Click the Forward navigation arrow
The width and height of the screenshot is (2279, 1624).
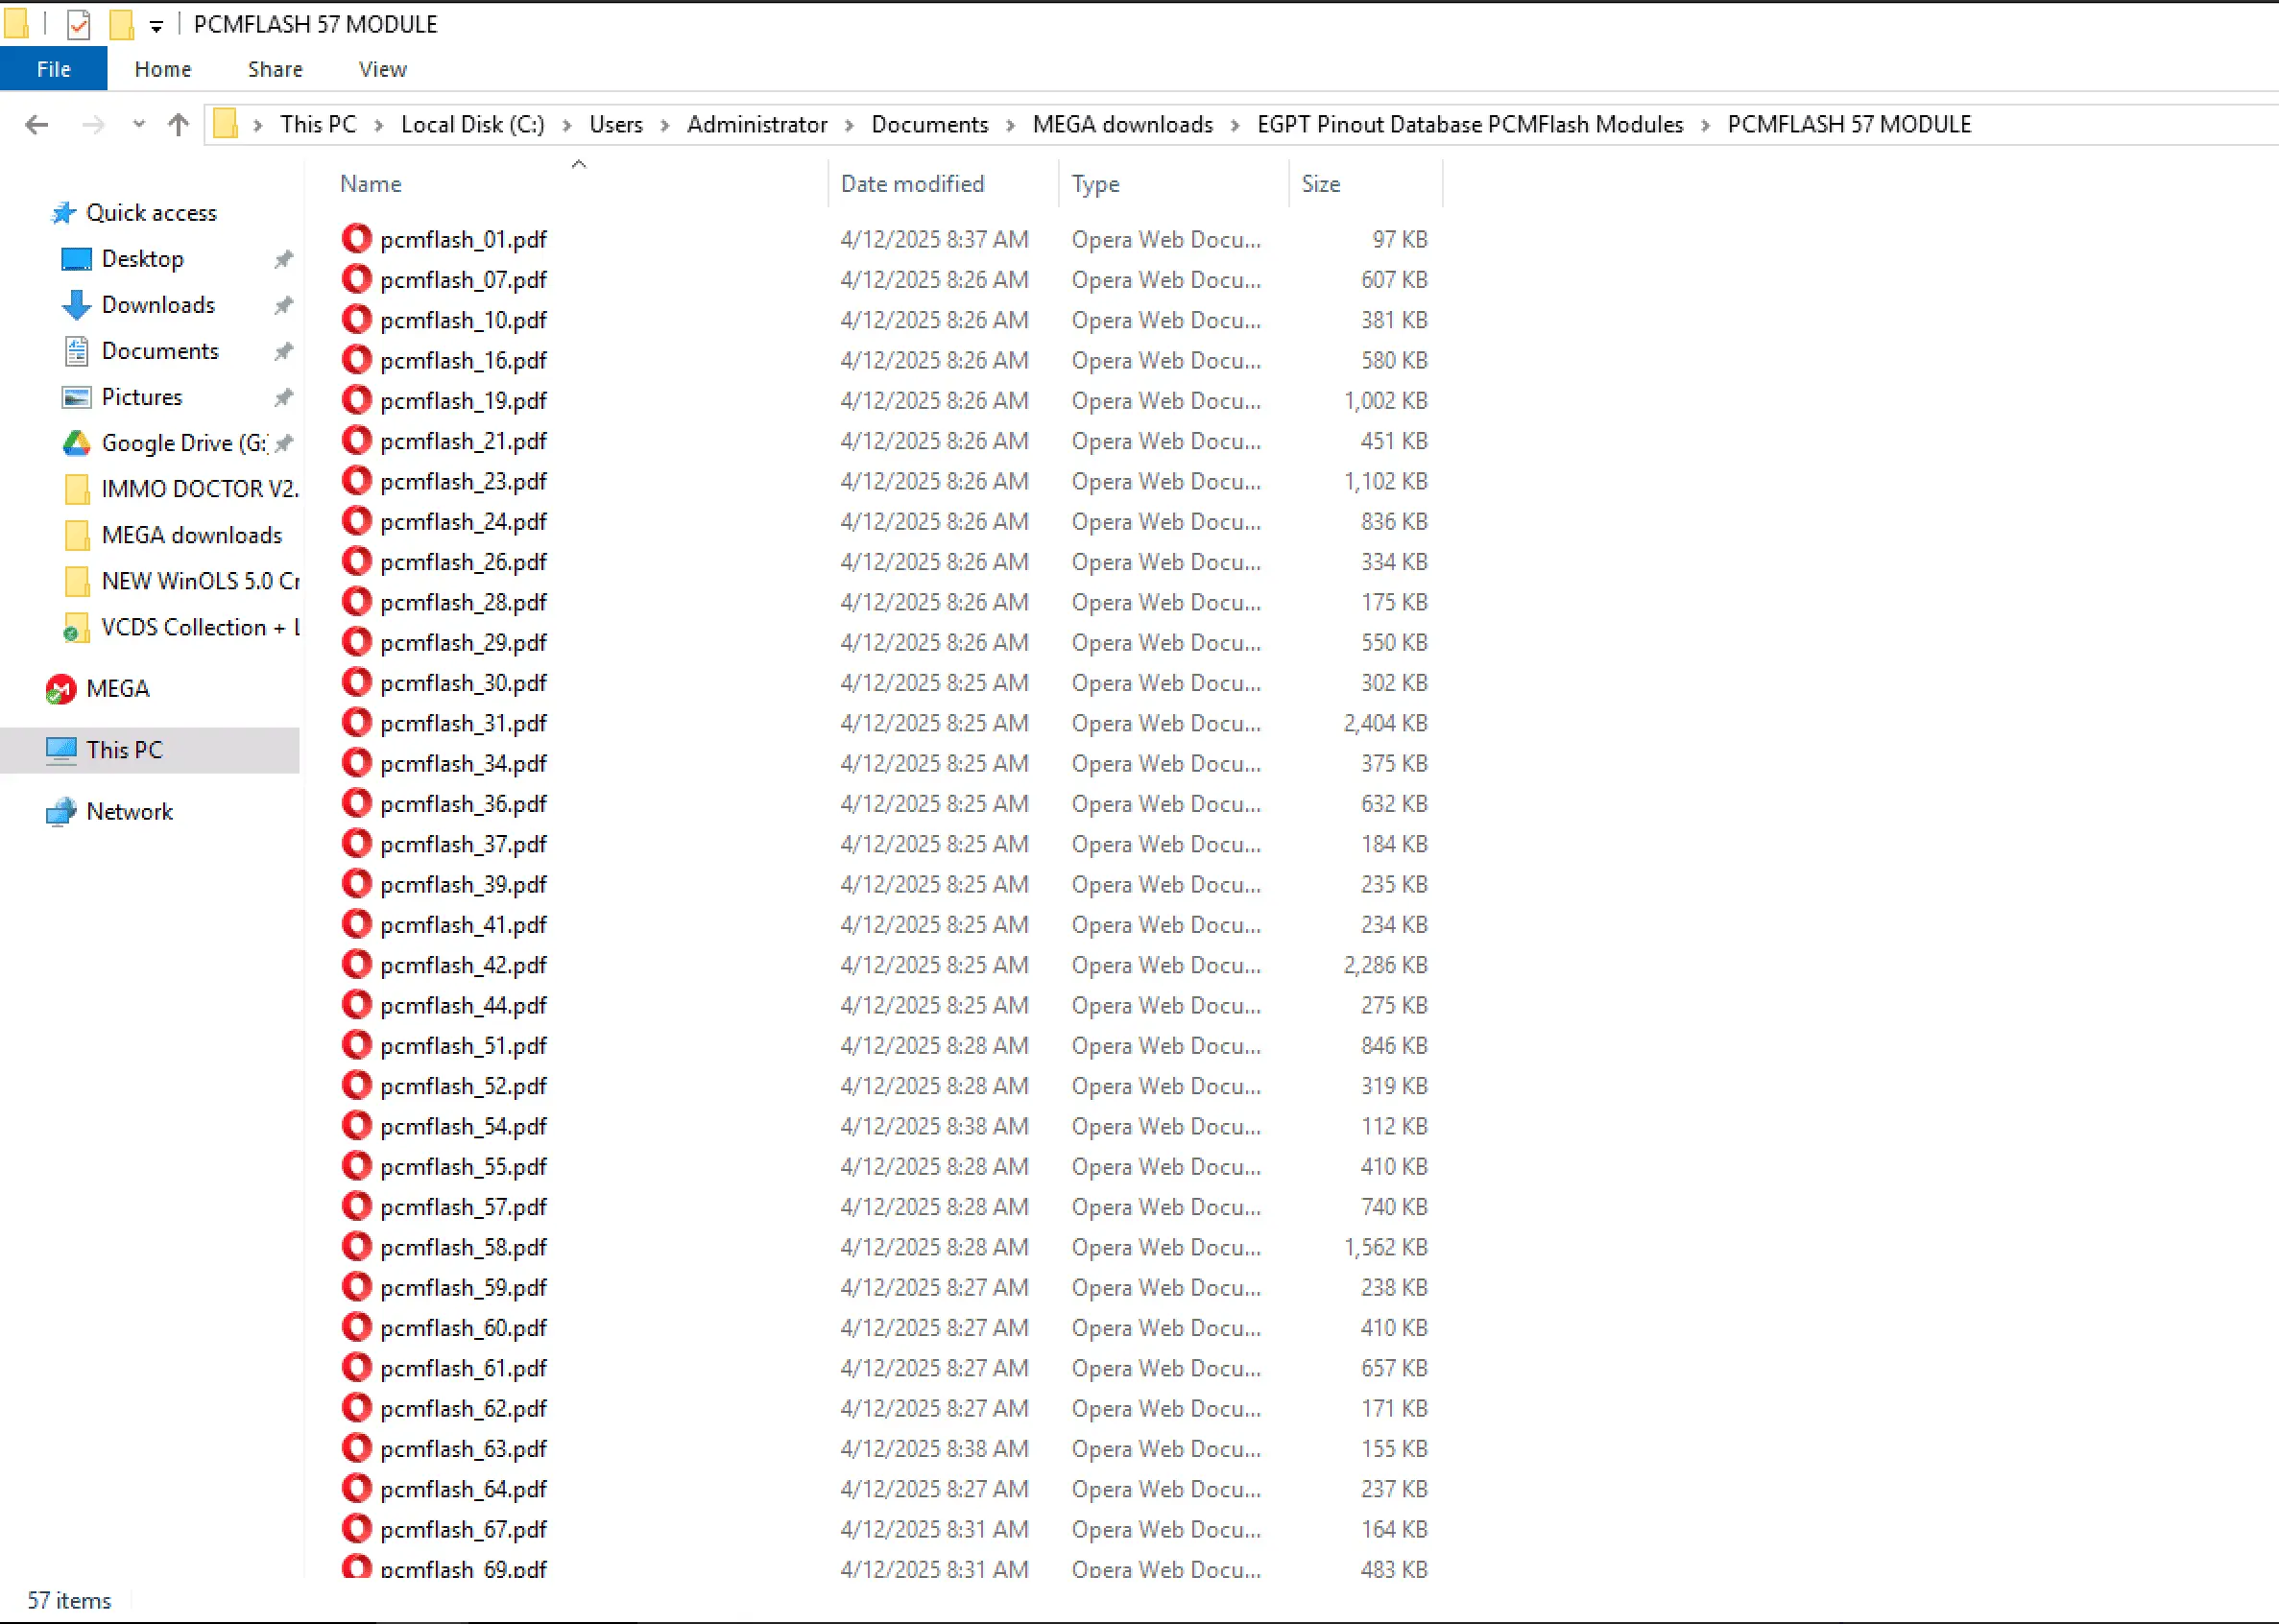click(93, 125)
